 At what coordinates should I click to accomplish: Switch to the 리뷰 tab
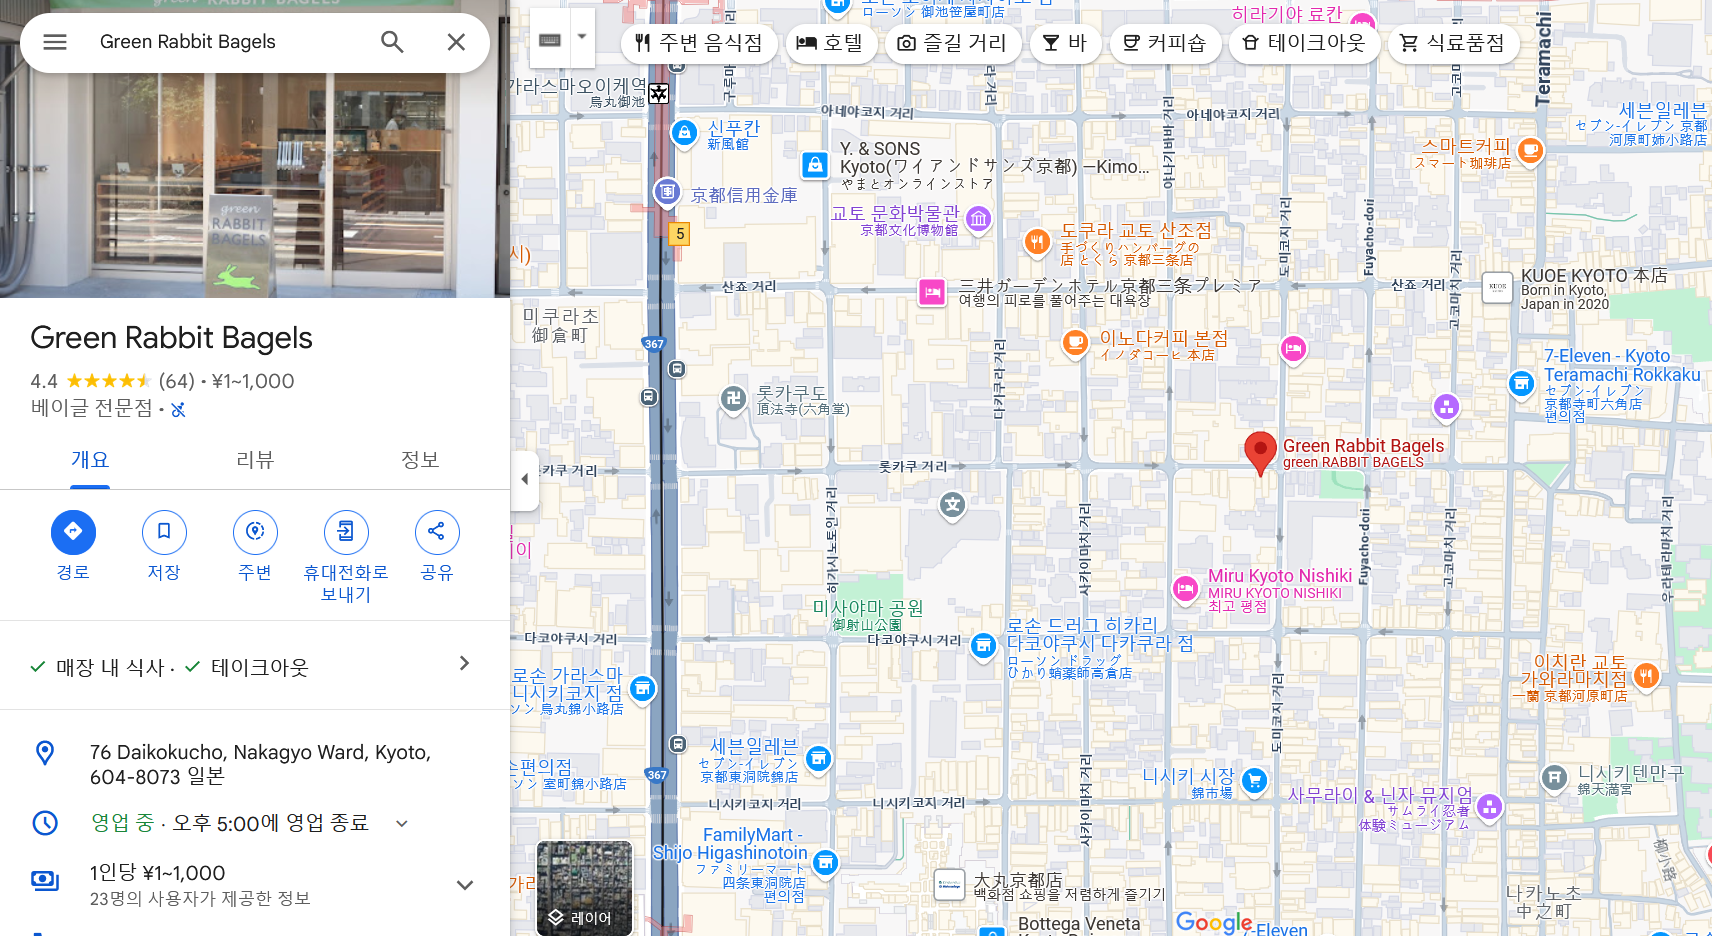point(255,460)
